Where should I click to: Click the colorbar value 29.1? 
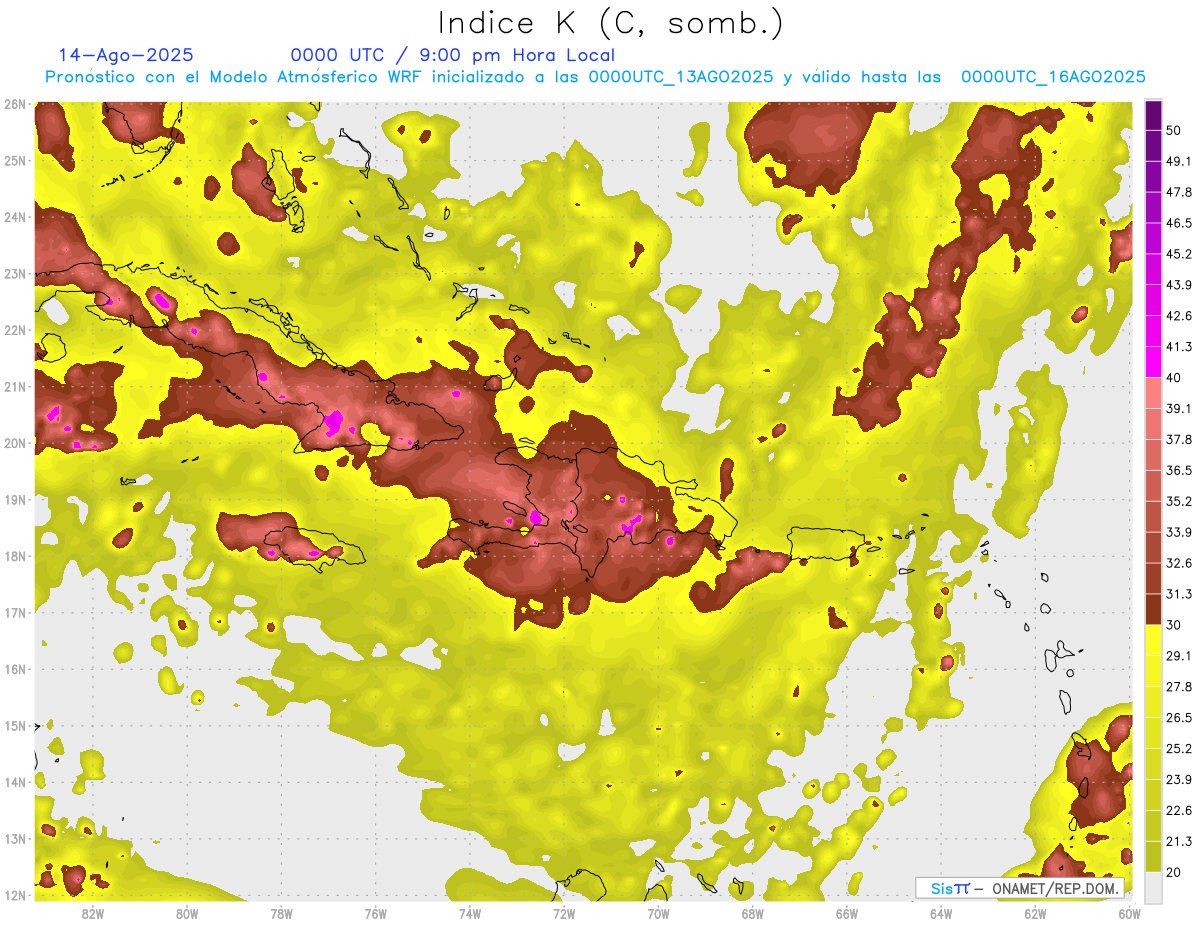tap(1179, 656)
